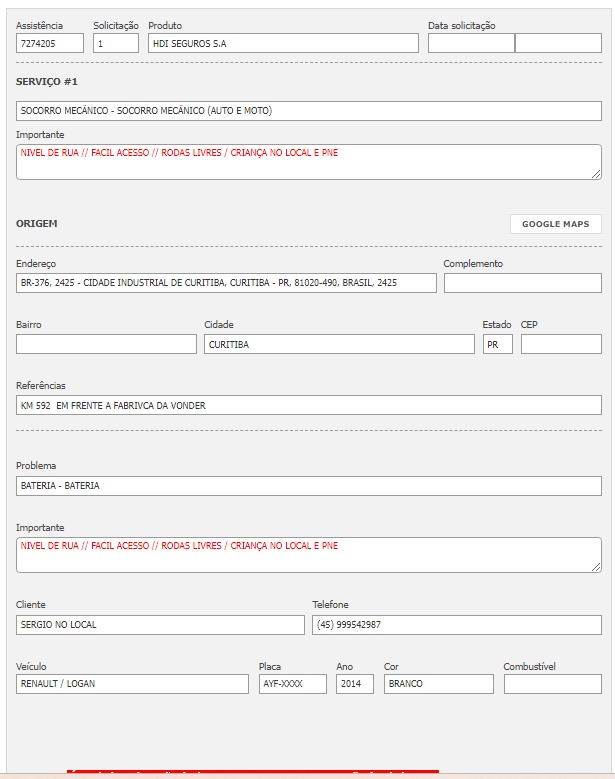Select the empty Complemento field

(522, 283)
